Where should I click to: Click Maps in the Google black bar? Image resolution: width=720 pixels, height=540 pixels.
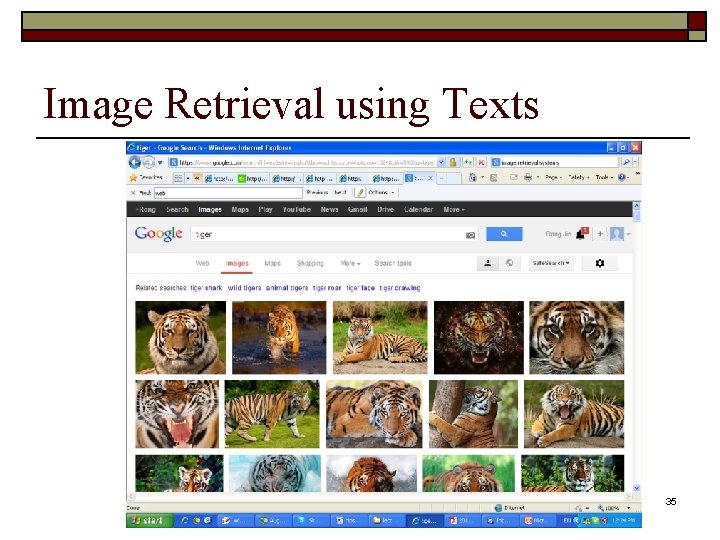(240, 209)
